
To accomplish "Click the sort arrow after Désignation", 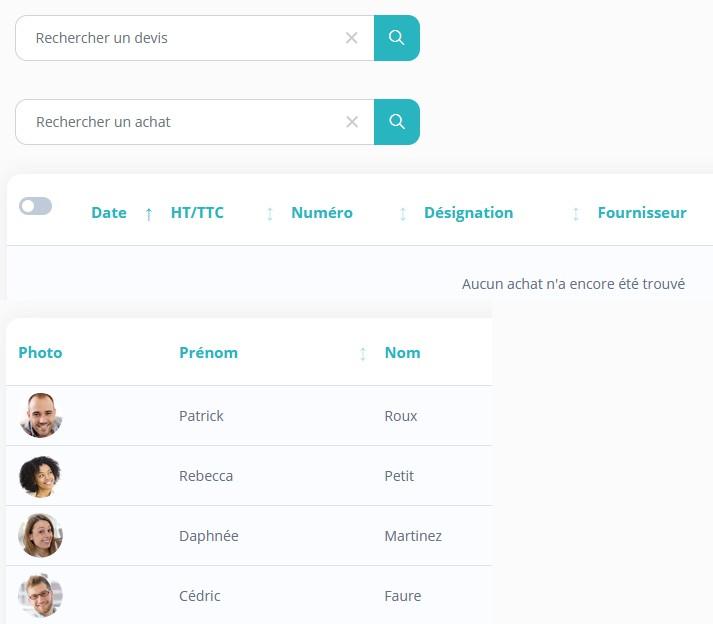I will [576, 214].
